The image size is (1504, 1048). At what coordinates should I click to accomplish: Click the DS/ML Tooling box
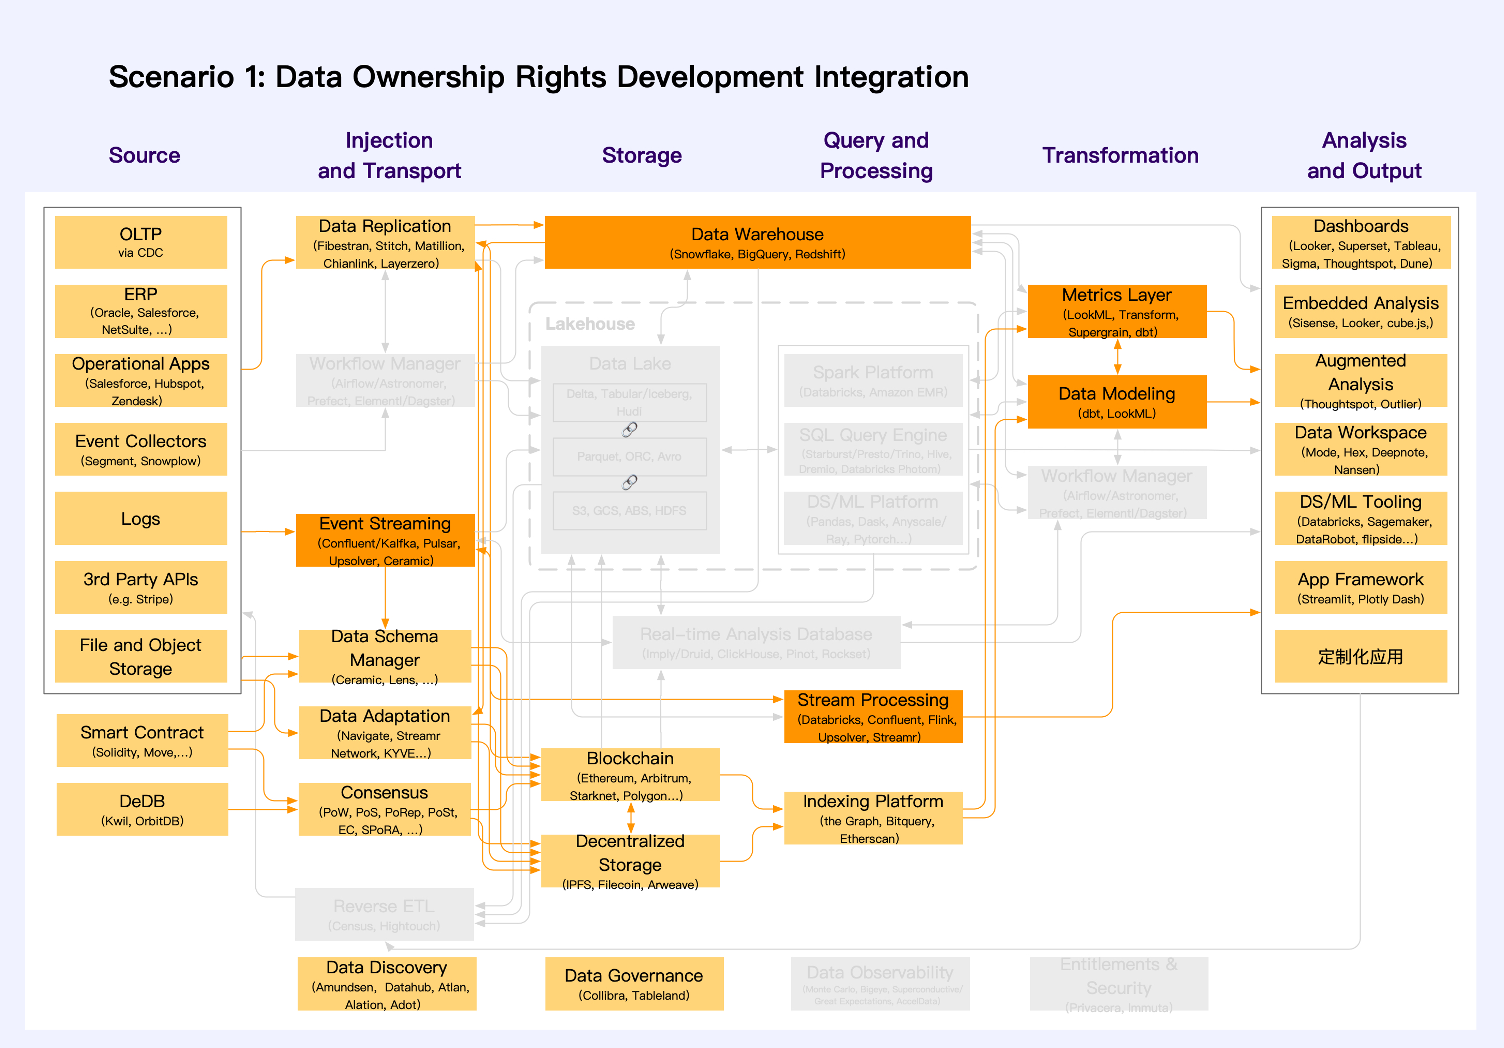tap(1361, 519)
